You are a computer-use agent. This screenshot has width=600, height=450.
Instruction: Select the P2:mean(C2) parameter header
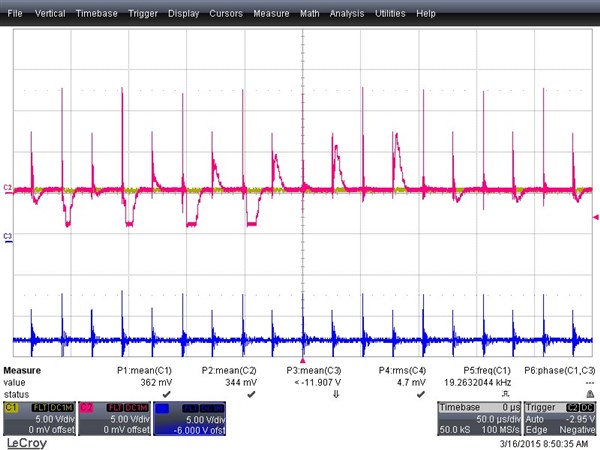pos(229,370)
